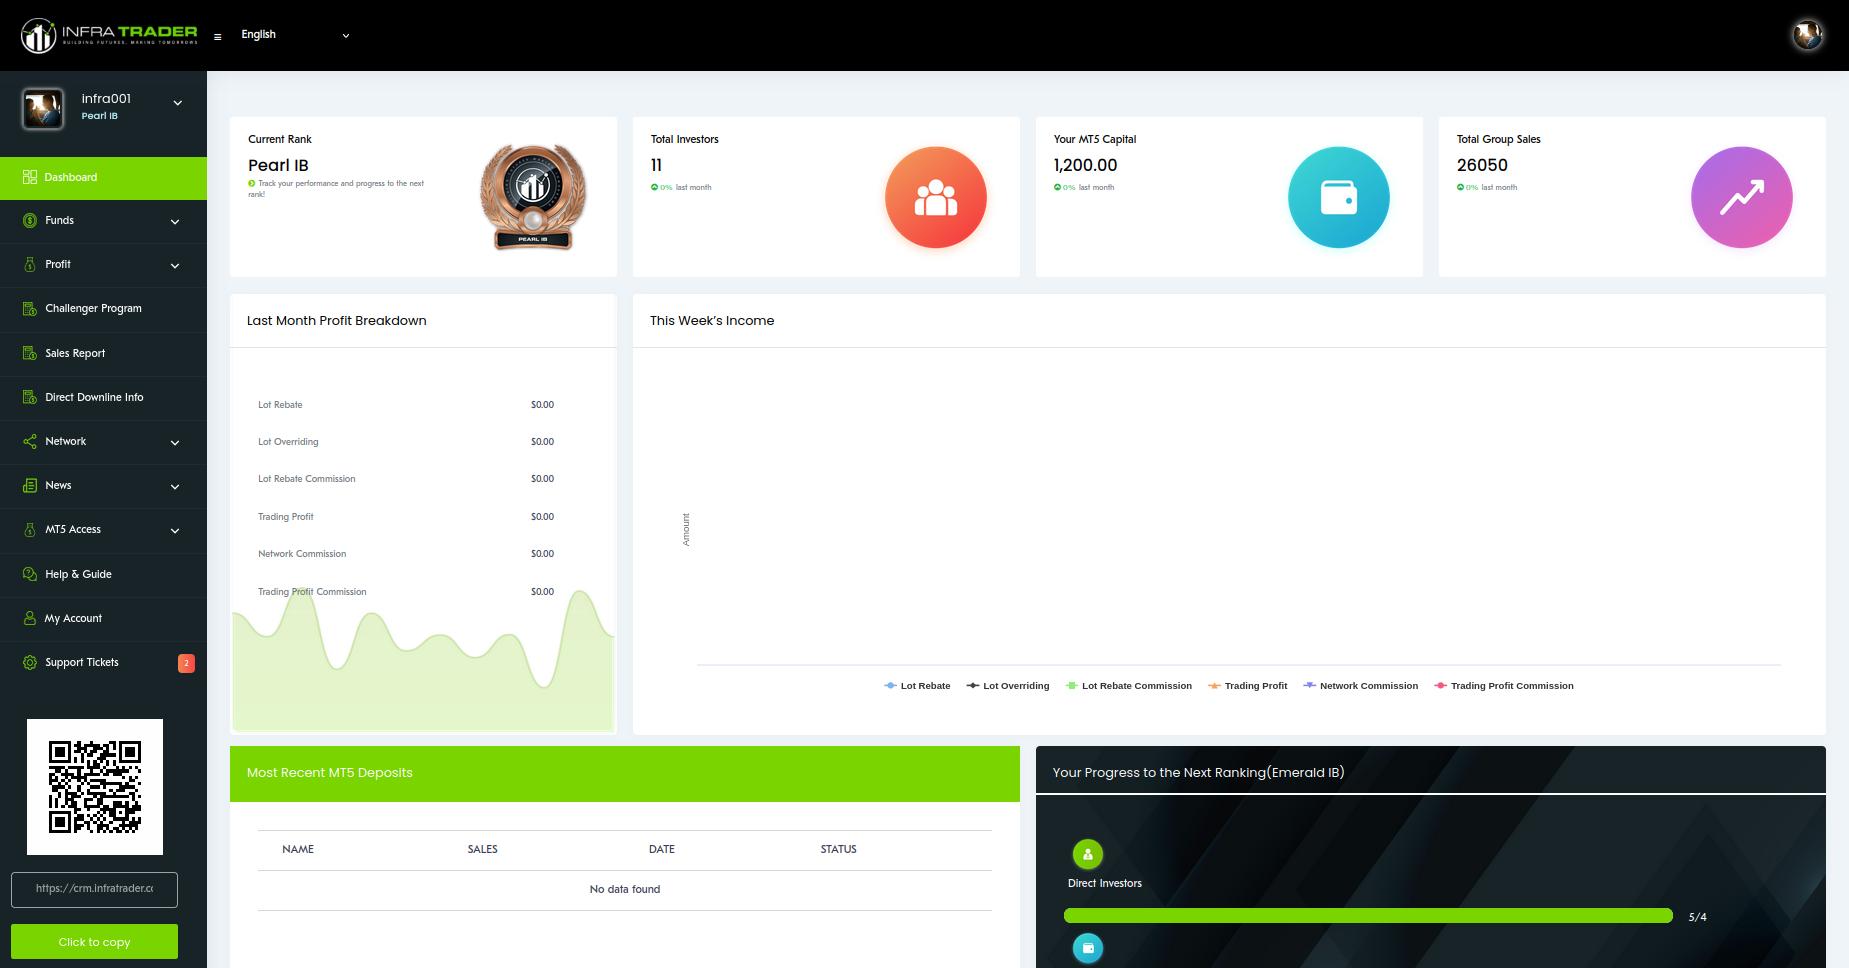Click the Direct Investors progress bar

point(1368,916)
